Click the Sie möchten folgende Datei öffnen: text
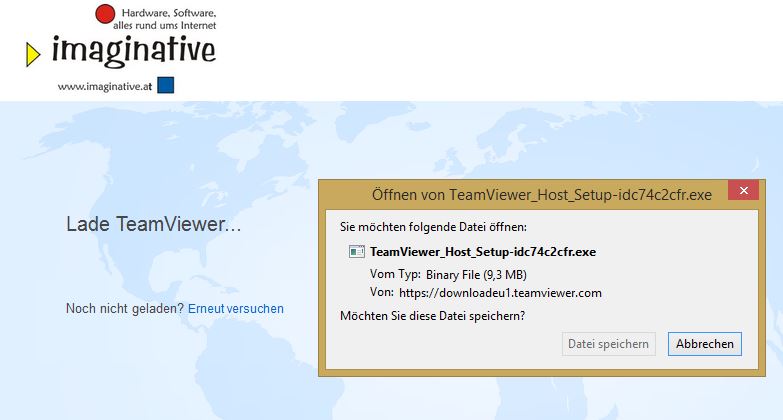 [x=433, y=227]
